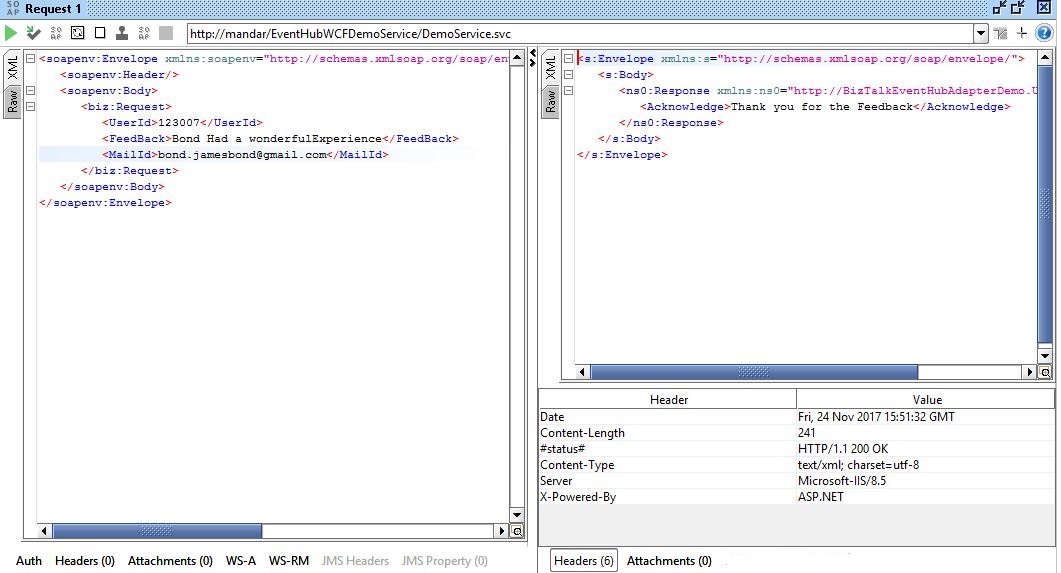
Task: Select the Server header row
Action: 796,481
